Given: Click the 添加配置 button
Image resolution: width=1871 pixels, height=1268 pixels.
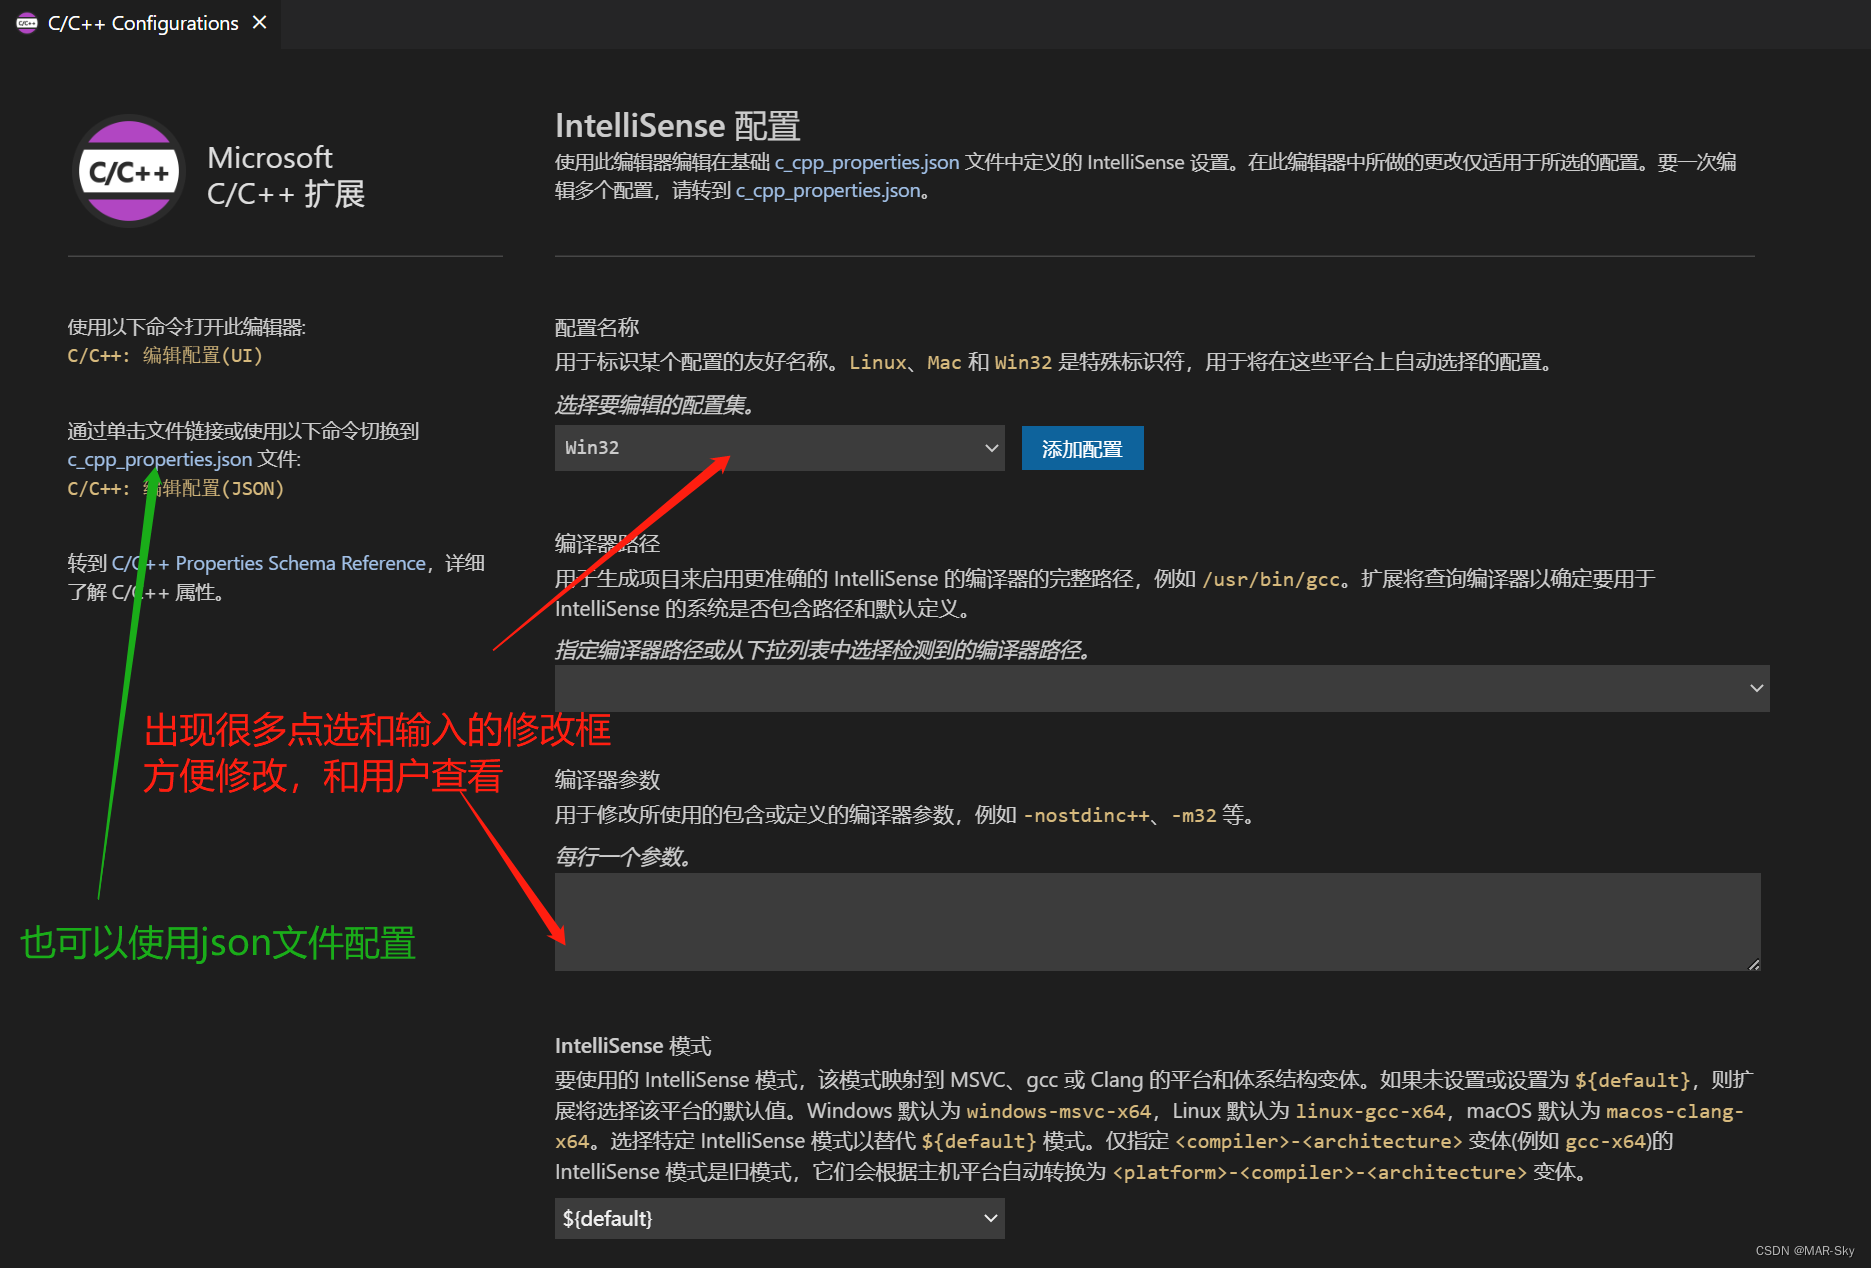Looking at the screenshot, I should [1082, 449].
